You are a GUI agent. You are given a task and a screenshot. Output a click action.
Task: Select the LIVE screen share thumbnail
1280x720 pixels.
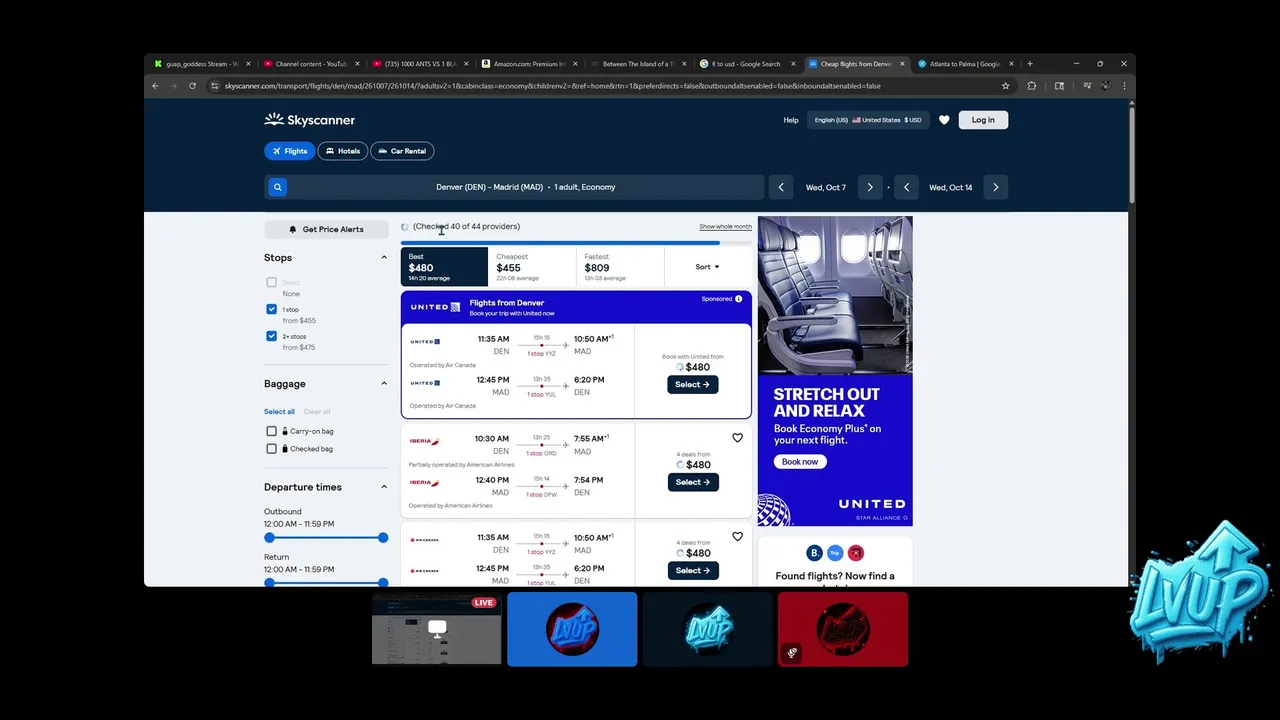[x=437, y=629]
